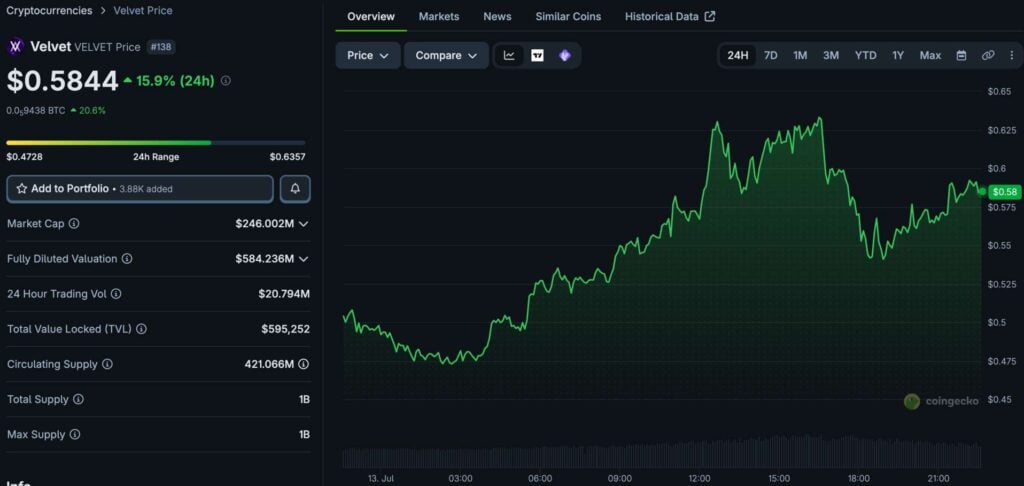Click the external link icon on Historical Data
The image size is (1024, 486).
(x=710, y=16)
